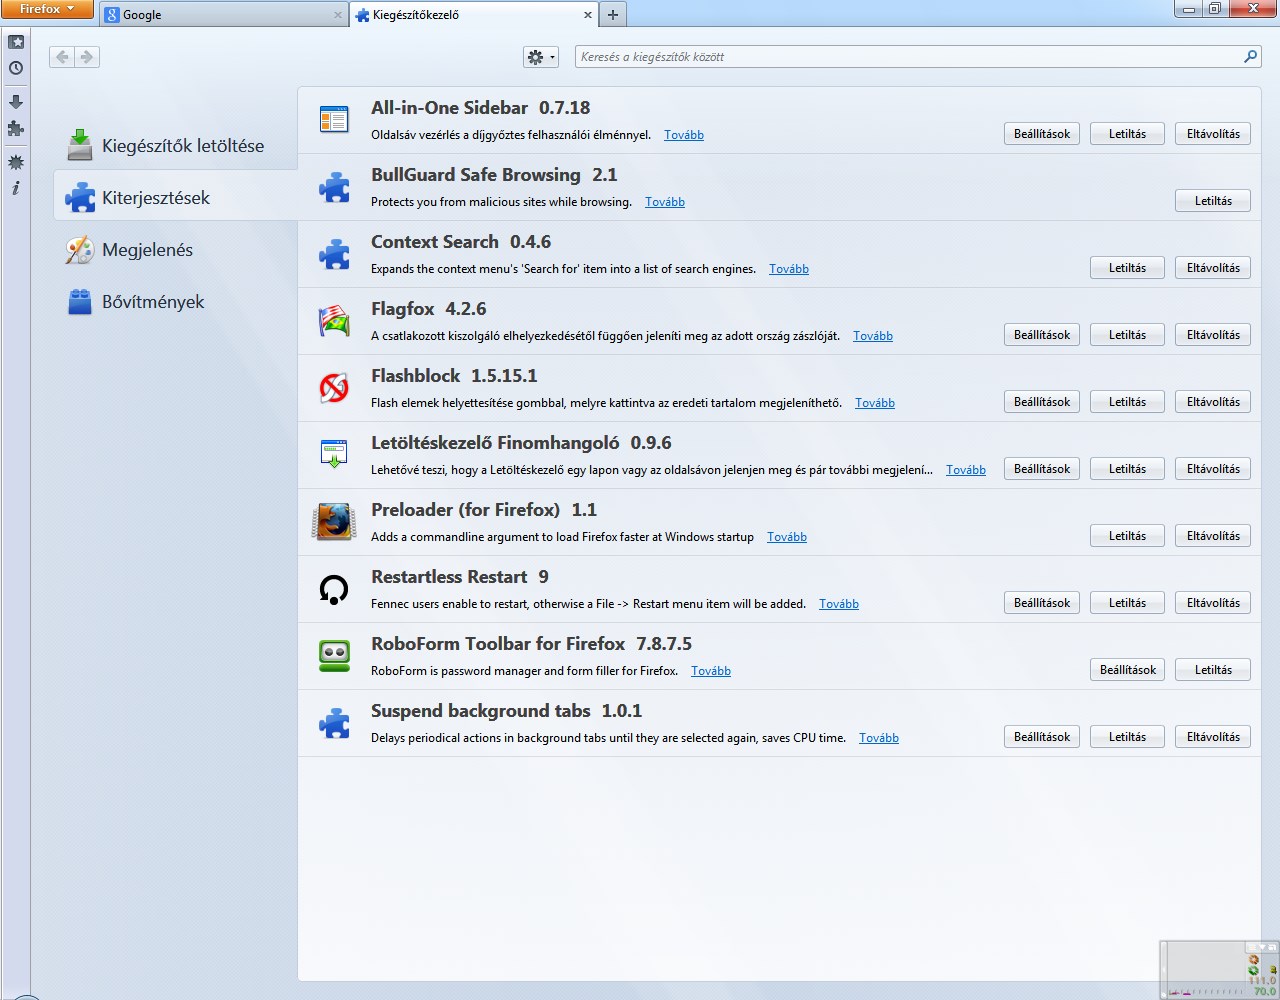Open the Firefox application menu button
Screen dimensions: 1280x1000
coord(47,9)
